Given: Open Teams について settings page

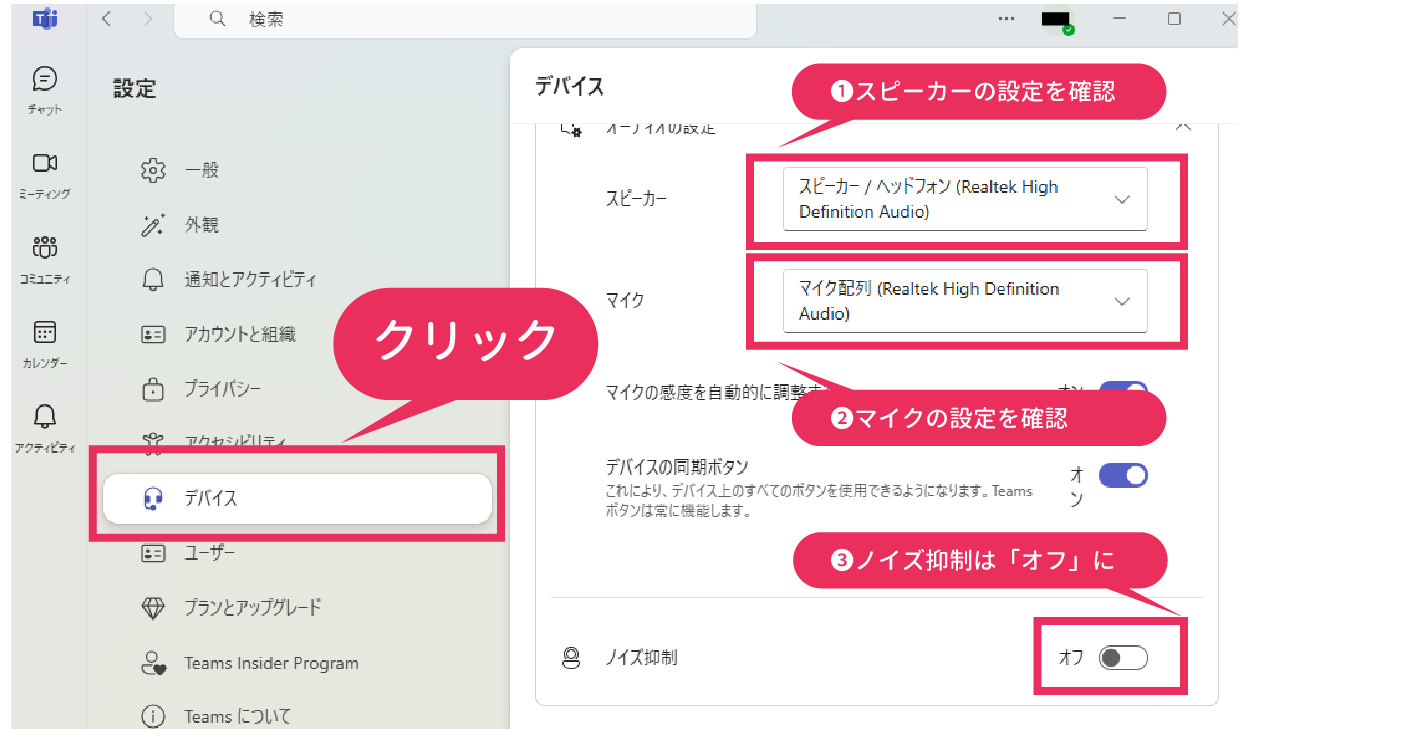Looking at the screenshot, I should point(237,716).
